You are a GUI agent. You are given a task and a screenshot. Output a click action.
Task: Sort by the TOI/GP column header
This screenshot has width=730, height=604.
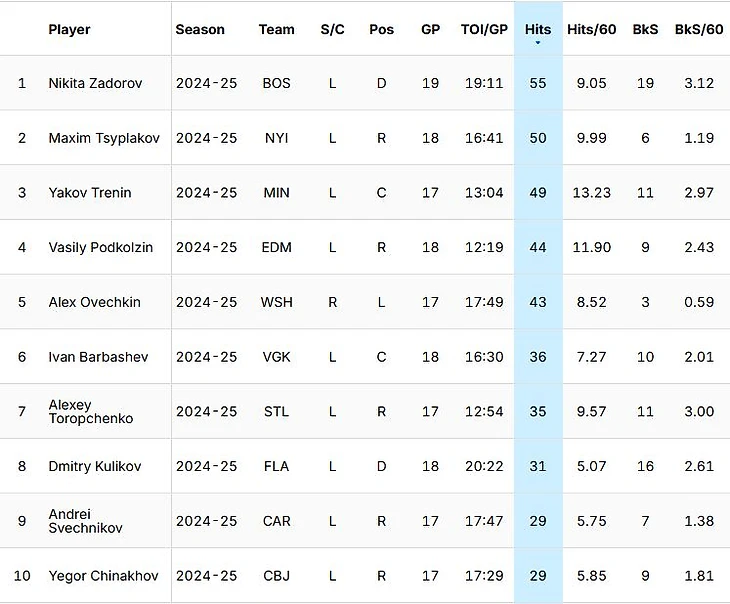[484, 29]
